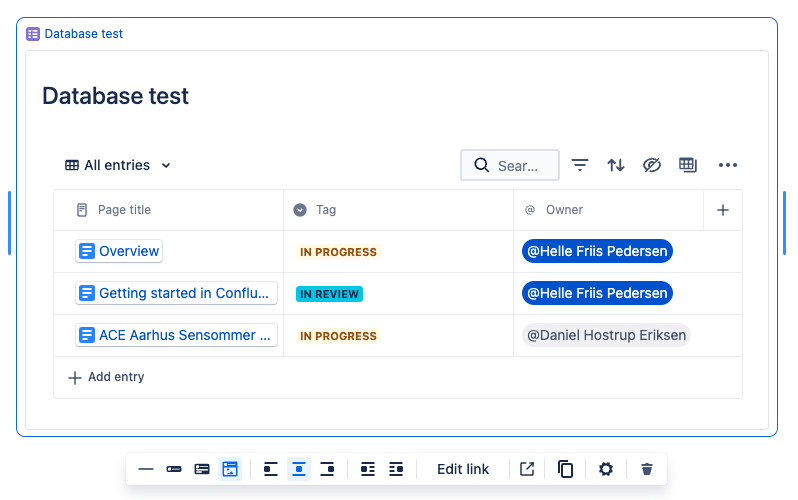Screen dimensions: 798x500
Task: Click the tag chevron icon in Tag header
Action: (x=300, y=210)
